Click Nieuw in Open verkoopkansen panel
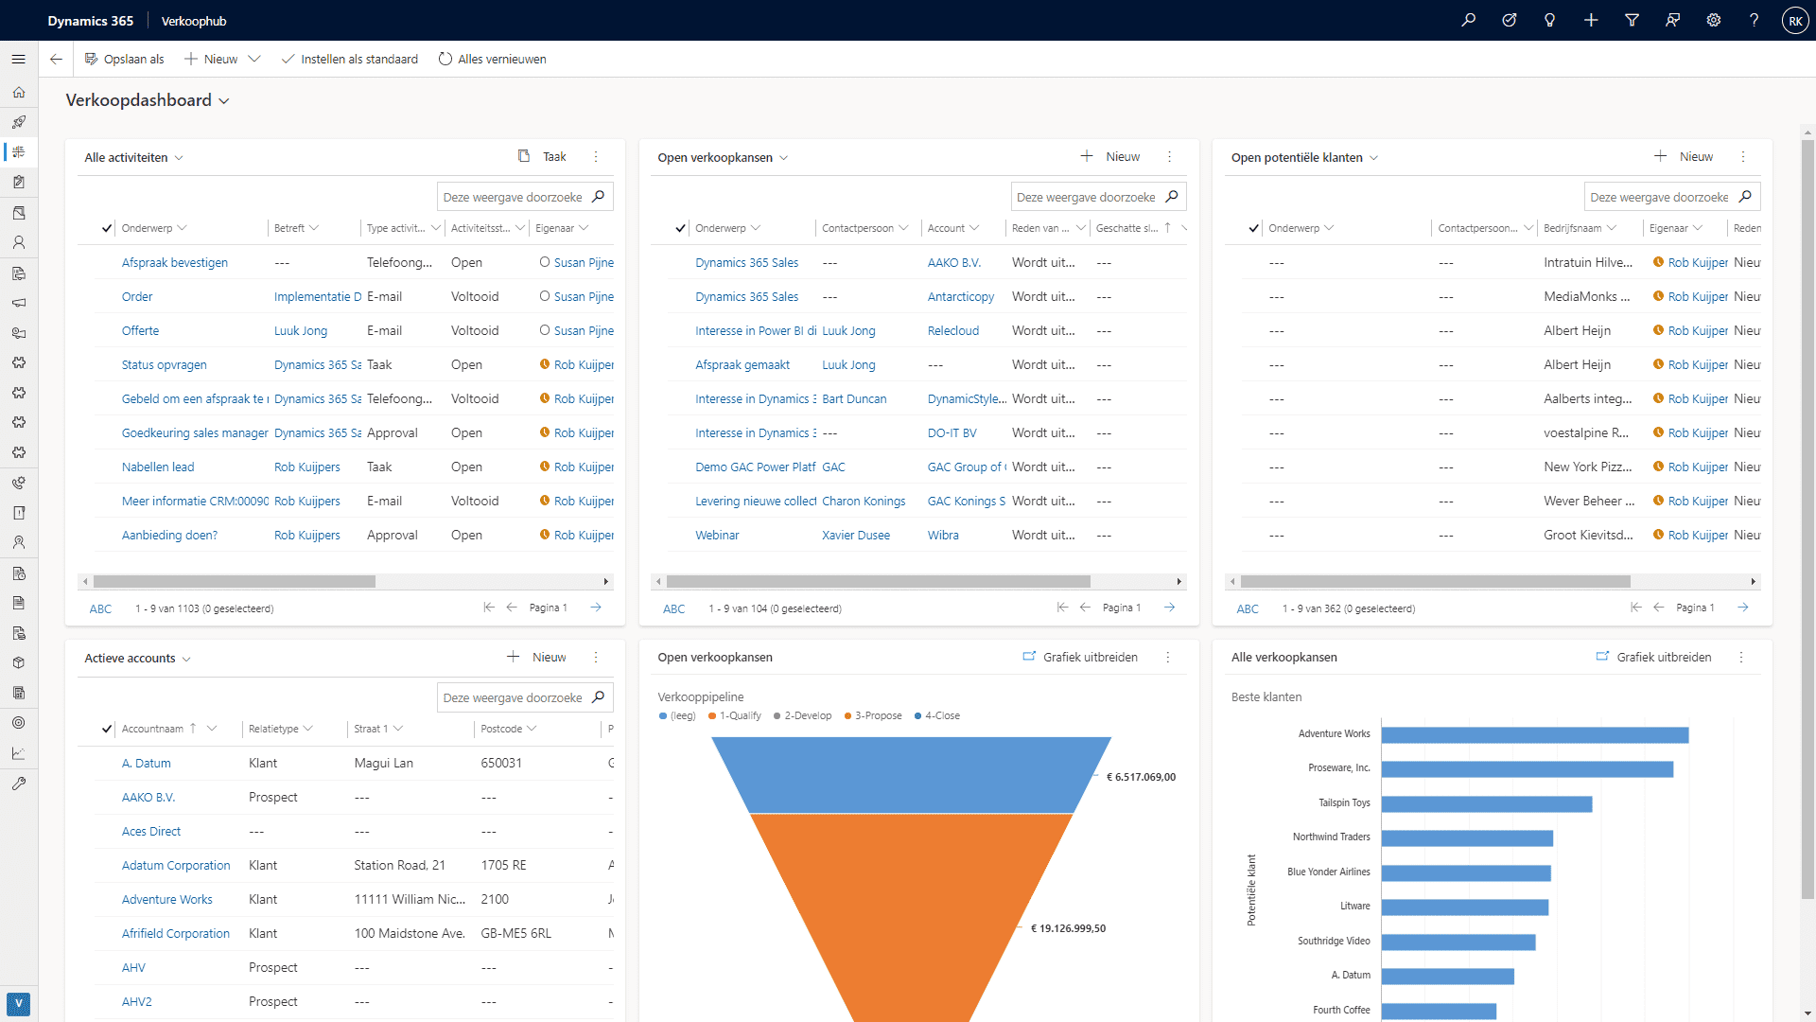The image size is (1816, 1022). 1110,157
